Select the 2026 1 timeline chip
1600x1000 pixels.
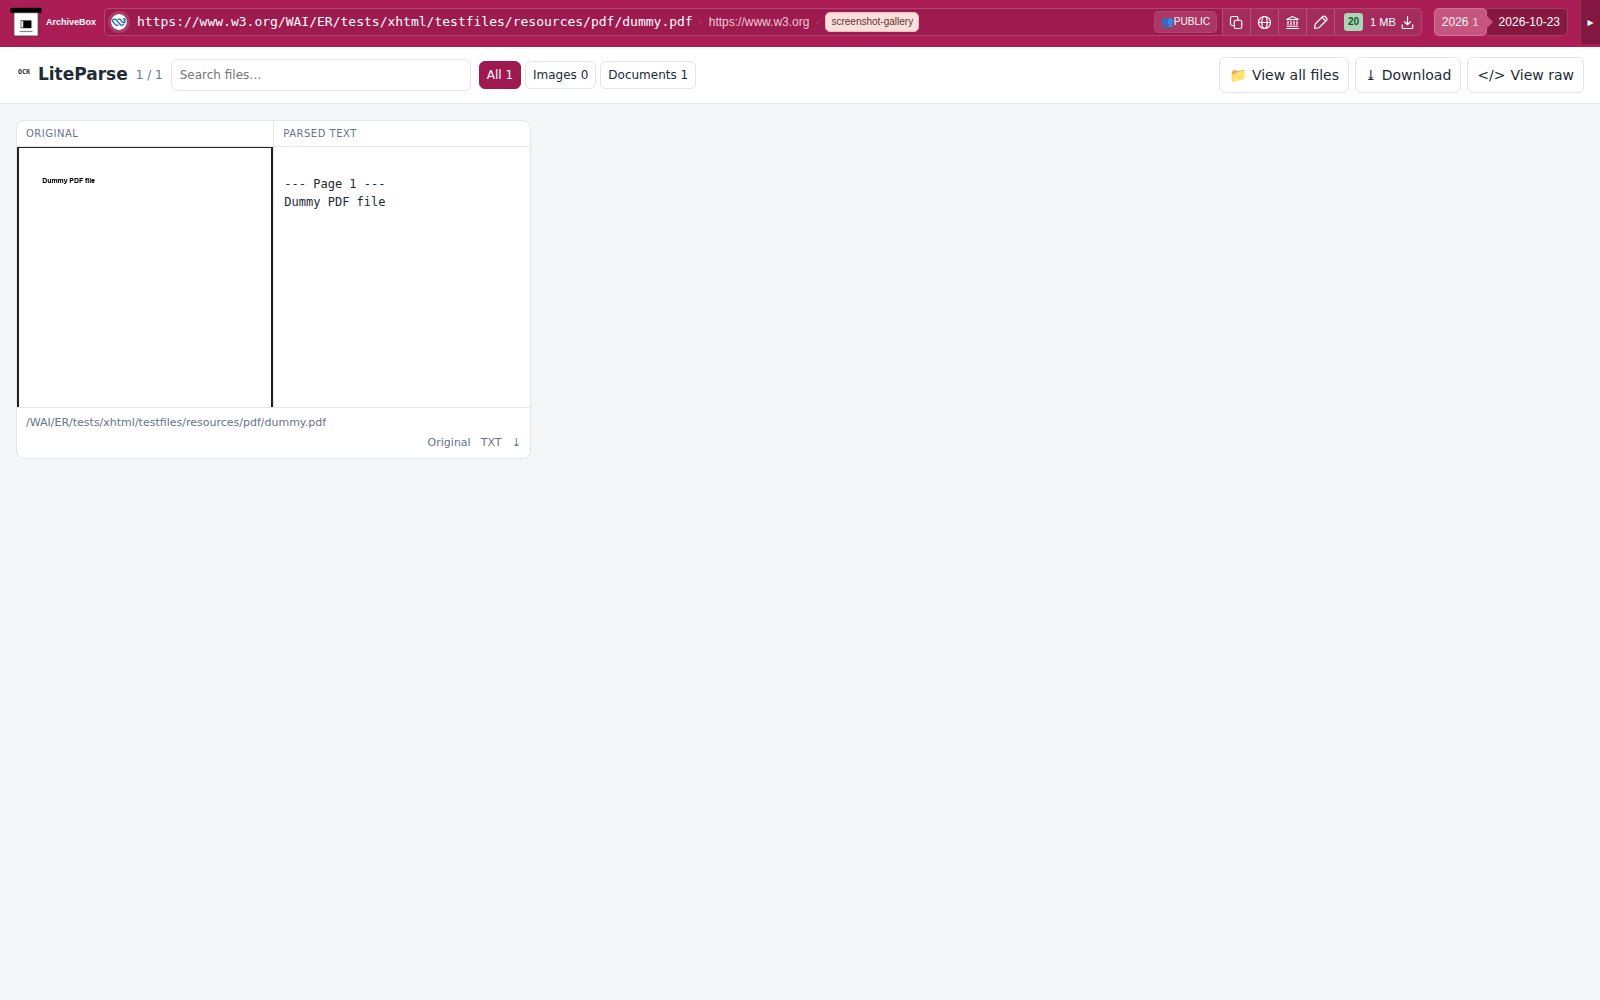[x=1459, y=22]
